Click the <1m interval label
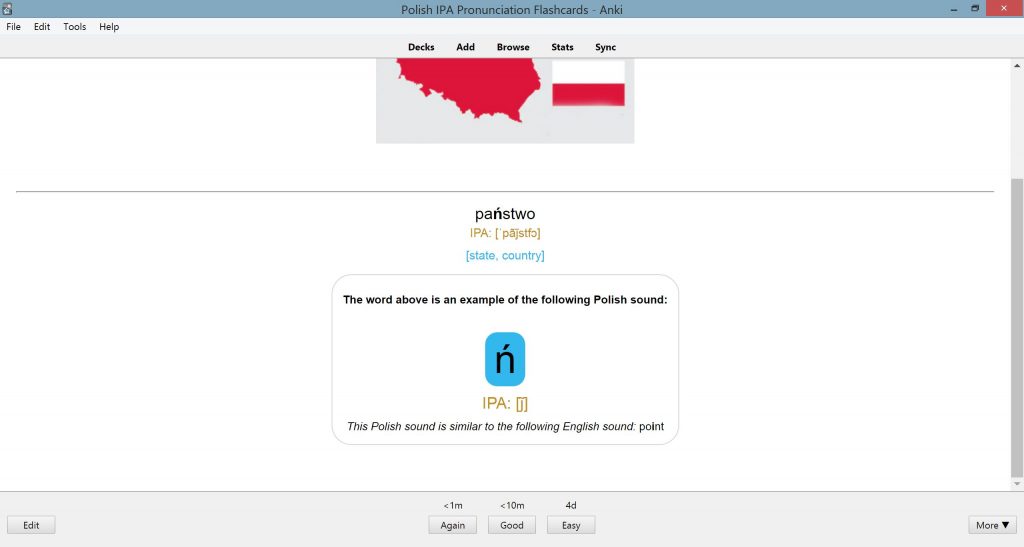1024x547 pixels. [453, 505]
